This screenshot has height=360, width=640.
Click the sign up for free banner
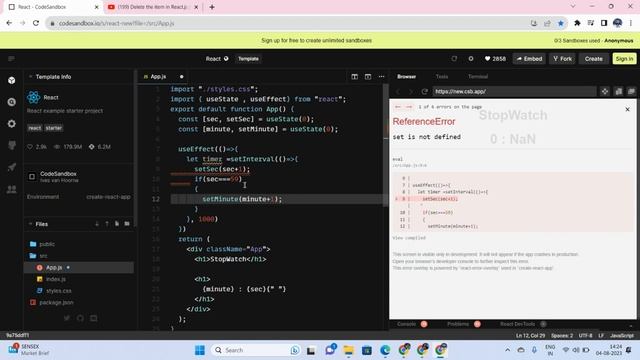pos(316,40)
